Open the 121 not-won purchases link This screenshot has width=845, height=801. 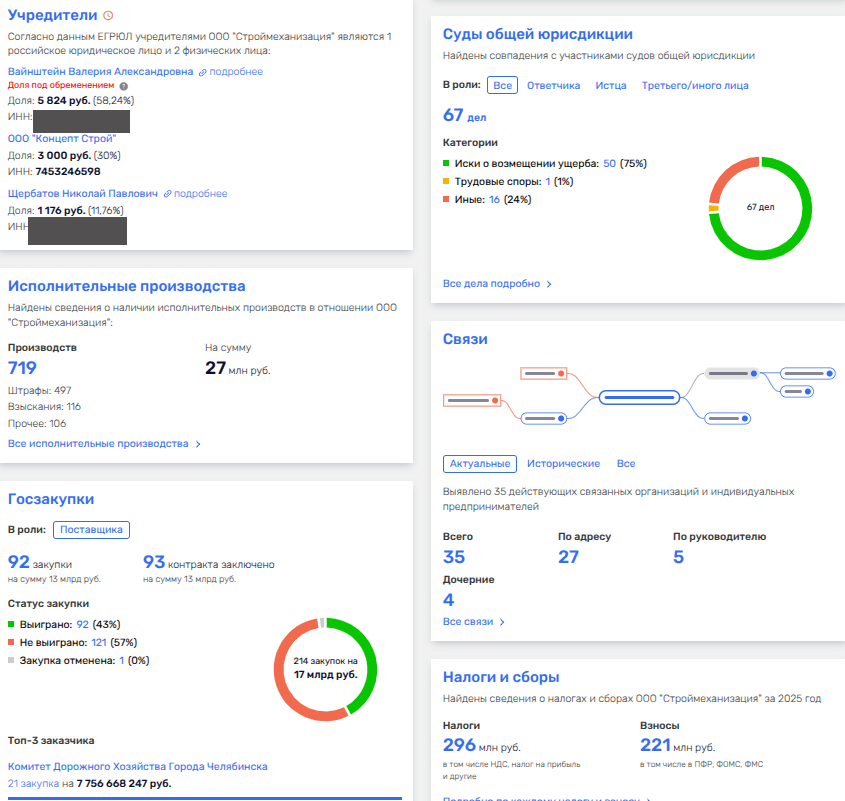99,643
